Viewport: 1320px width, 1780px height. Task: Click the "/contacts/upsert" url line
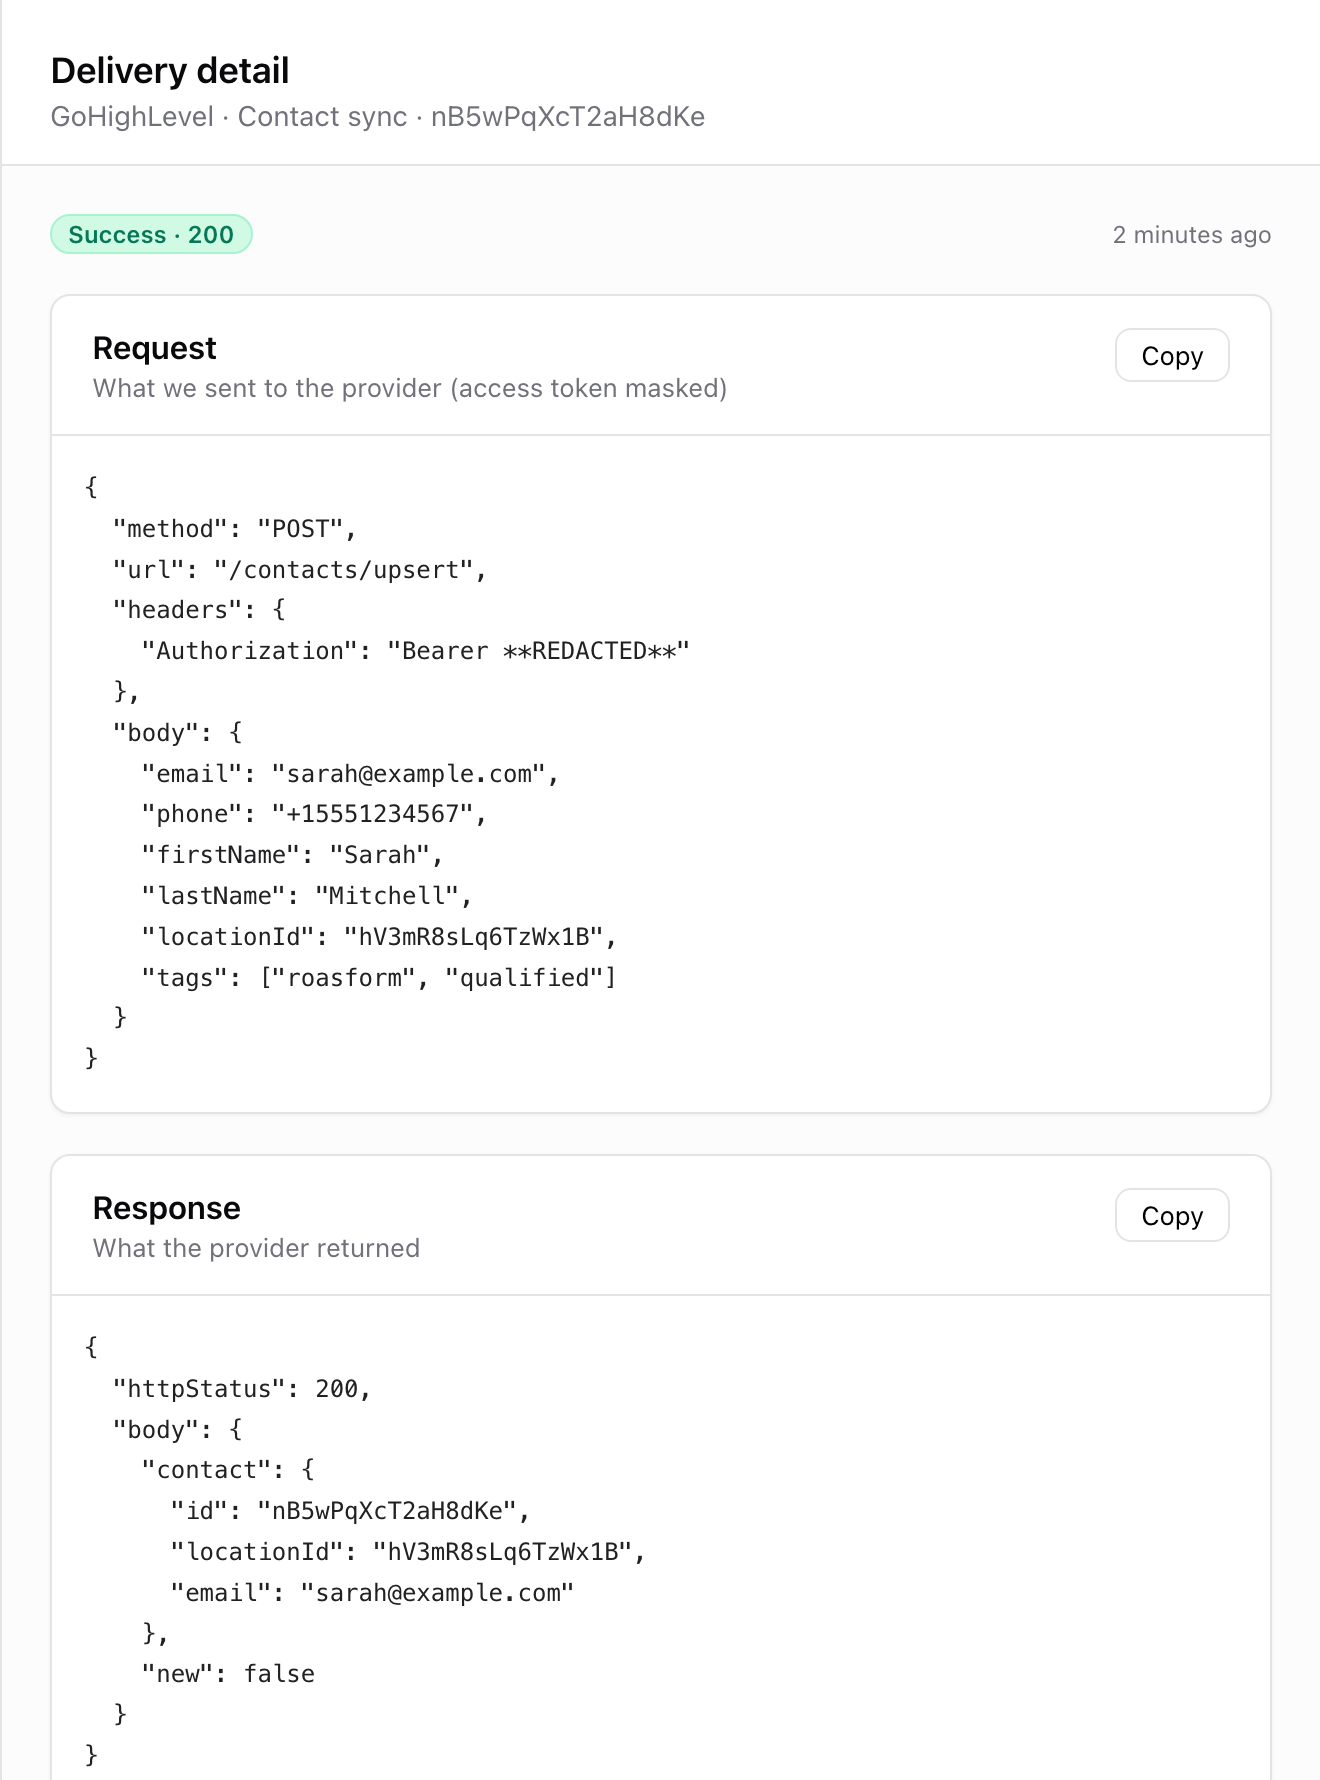[x=300, y=570]
